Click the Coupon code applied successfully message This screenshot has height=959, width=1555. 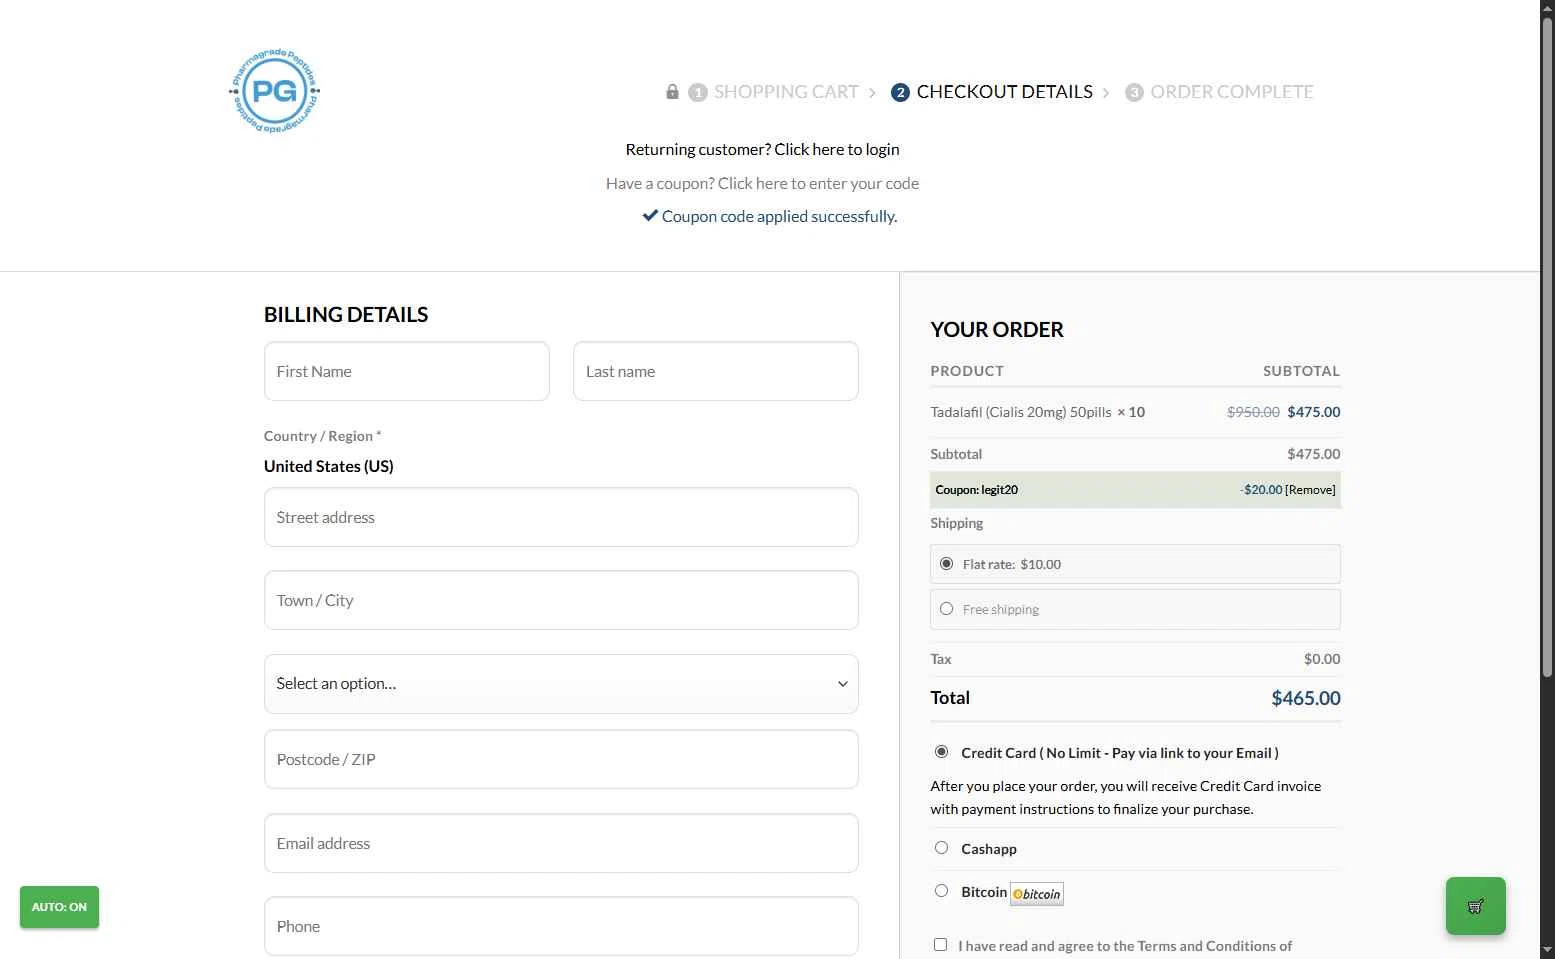tap(779, 216)
